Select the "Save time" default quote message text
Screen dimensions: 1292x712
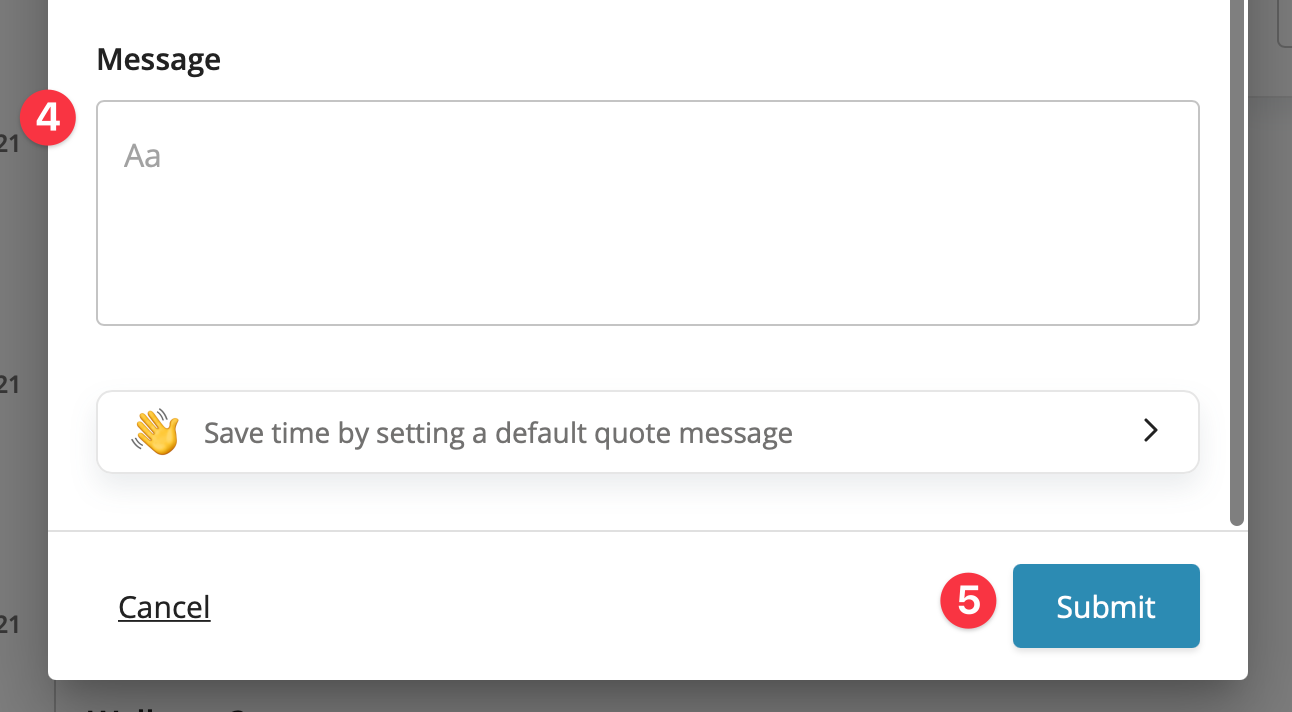tap(498, 433)
